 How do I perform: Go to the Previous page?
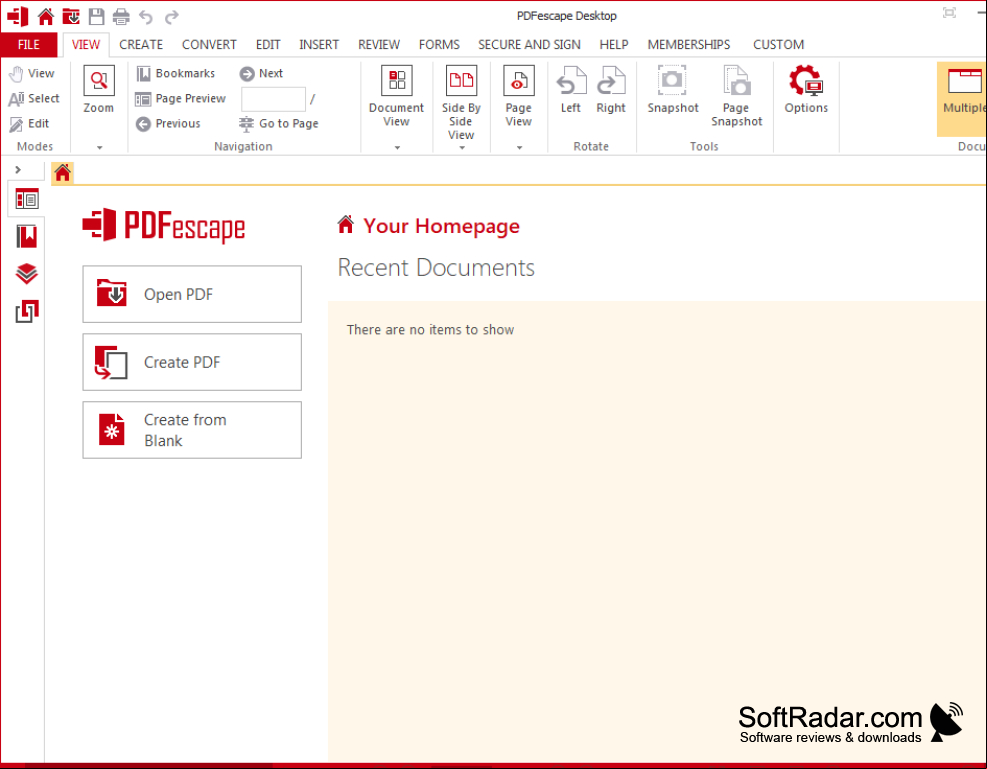pos(168,124)
